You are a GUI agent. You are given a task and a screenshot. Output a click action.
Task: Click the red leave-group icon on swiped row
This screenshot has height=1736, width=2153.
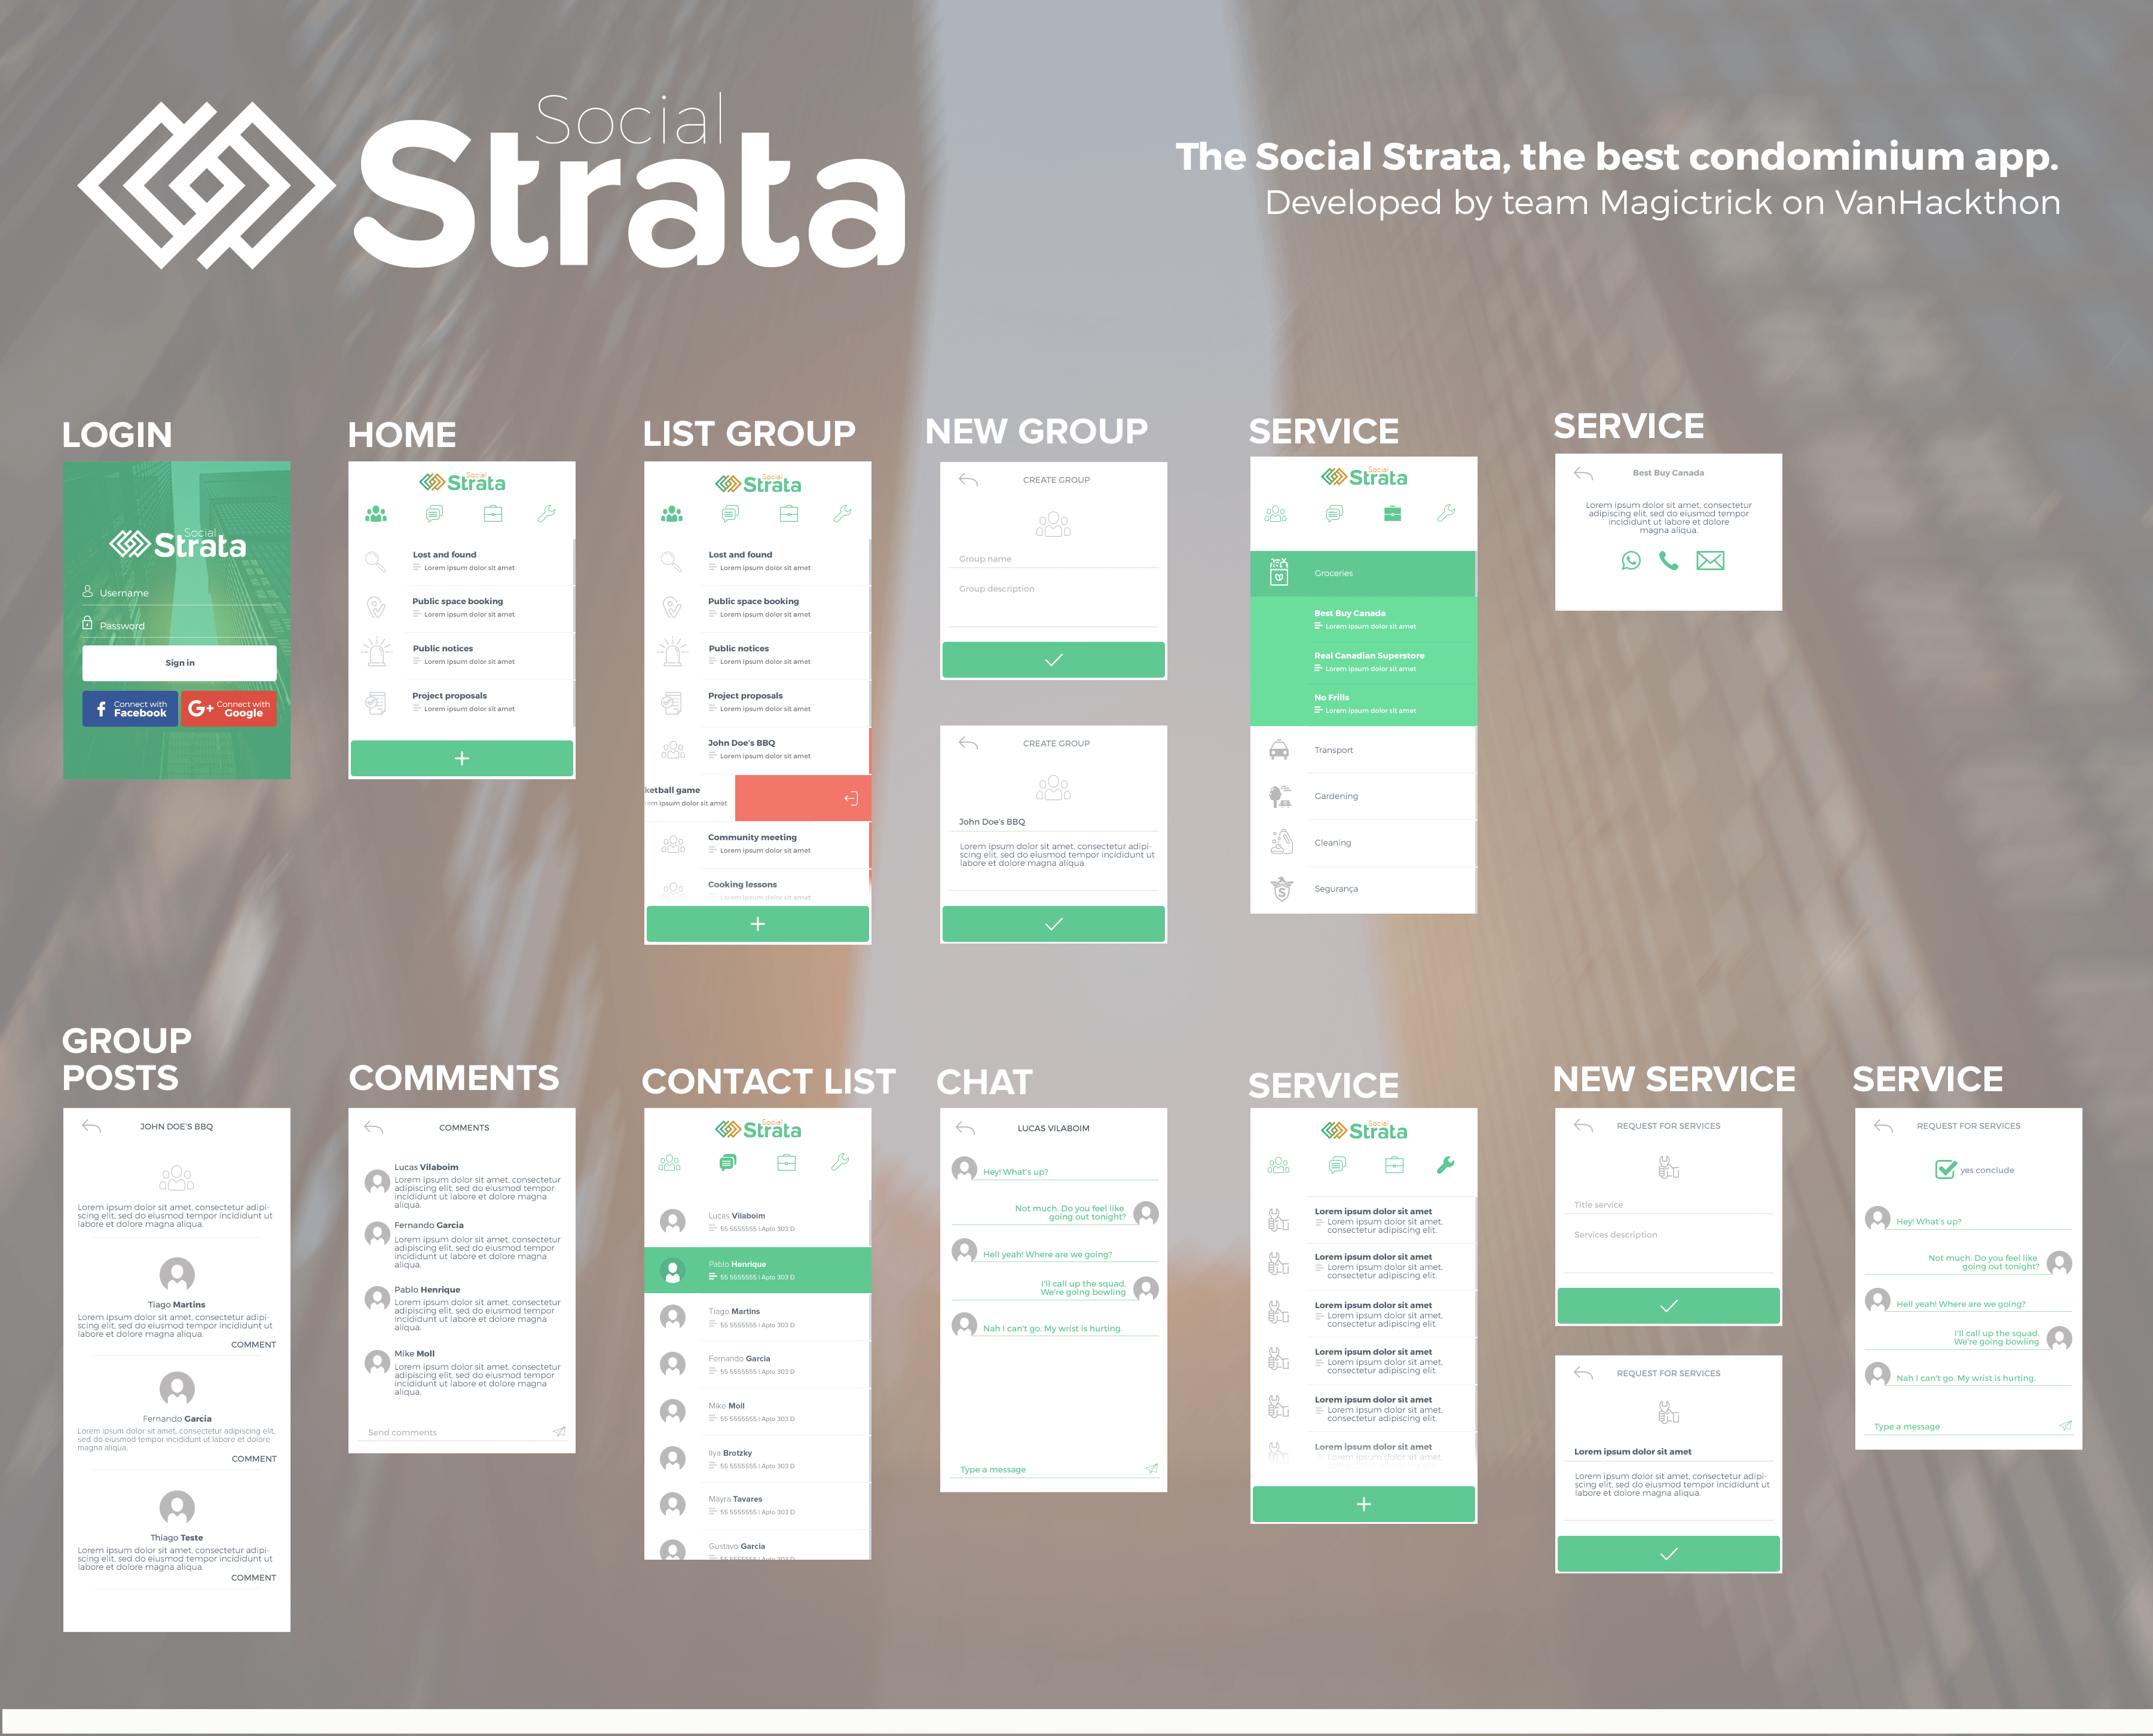click(x=851, y=798)
